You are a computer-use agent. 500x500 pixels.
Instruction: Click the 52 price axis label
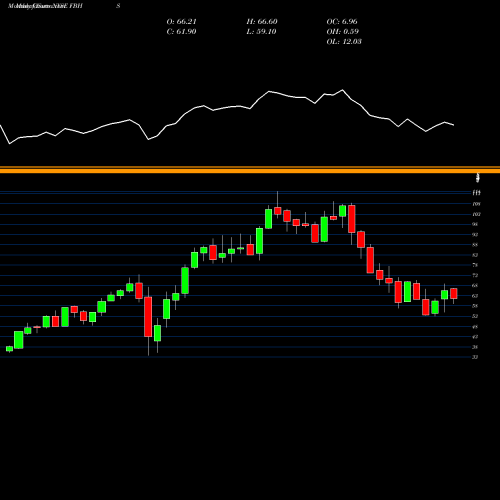(x=475, y=316)
